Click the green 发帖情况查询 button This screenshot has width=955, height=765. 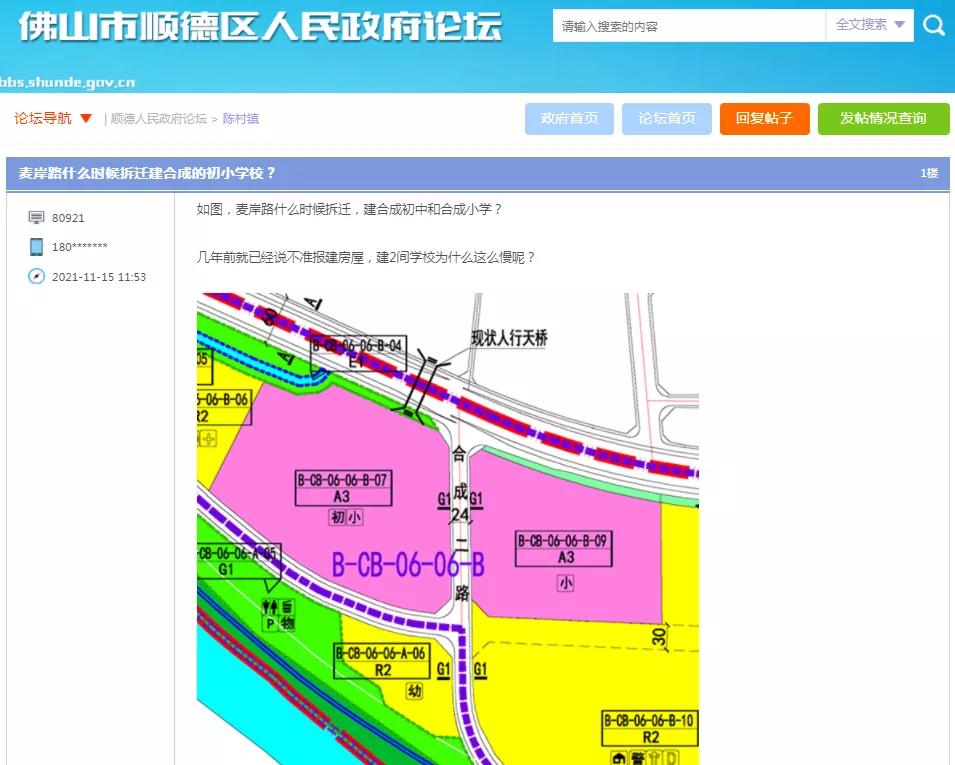(x=883, y=118)
